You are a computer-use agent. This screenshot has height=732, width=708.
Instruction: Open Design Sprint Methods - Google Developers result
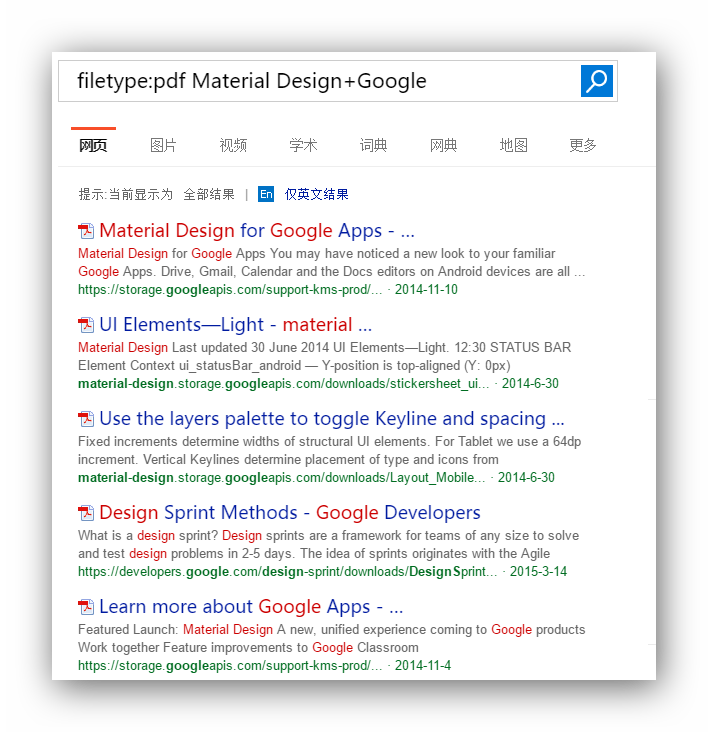pyautogui.click(x=290, y=513)
